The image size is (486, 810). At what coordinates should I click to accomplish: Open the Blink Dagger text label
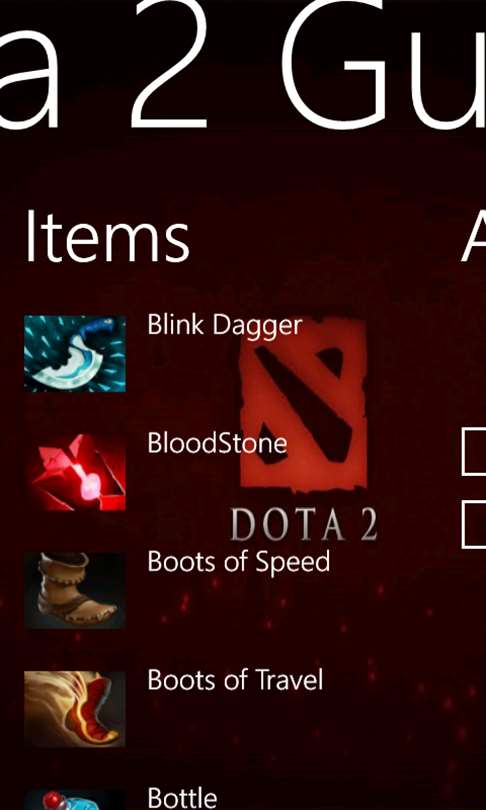tap(225, 326)
